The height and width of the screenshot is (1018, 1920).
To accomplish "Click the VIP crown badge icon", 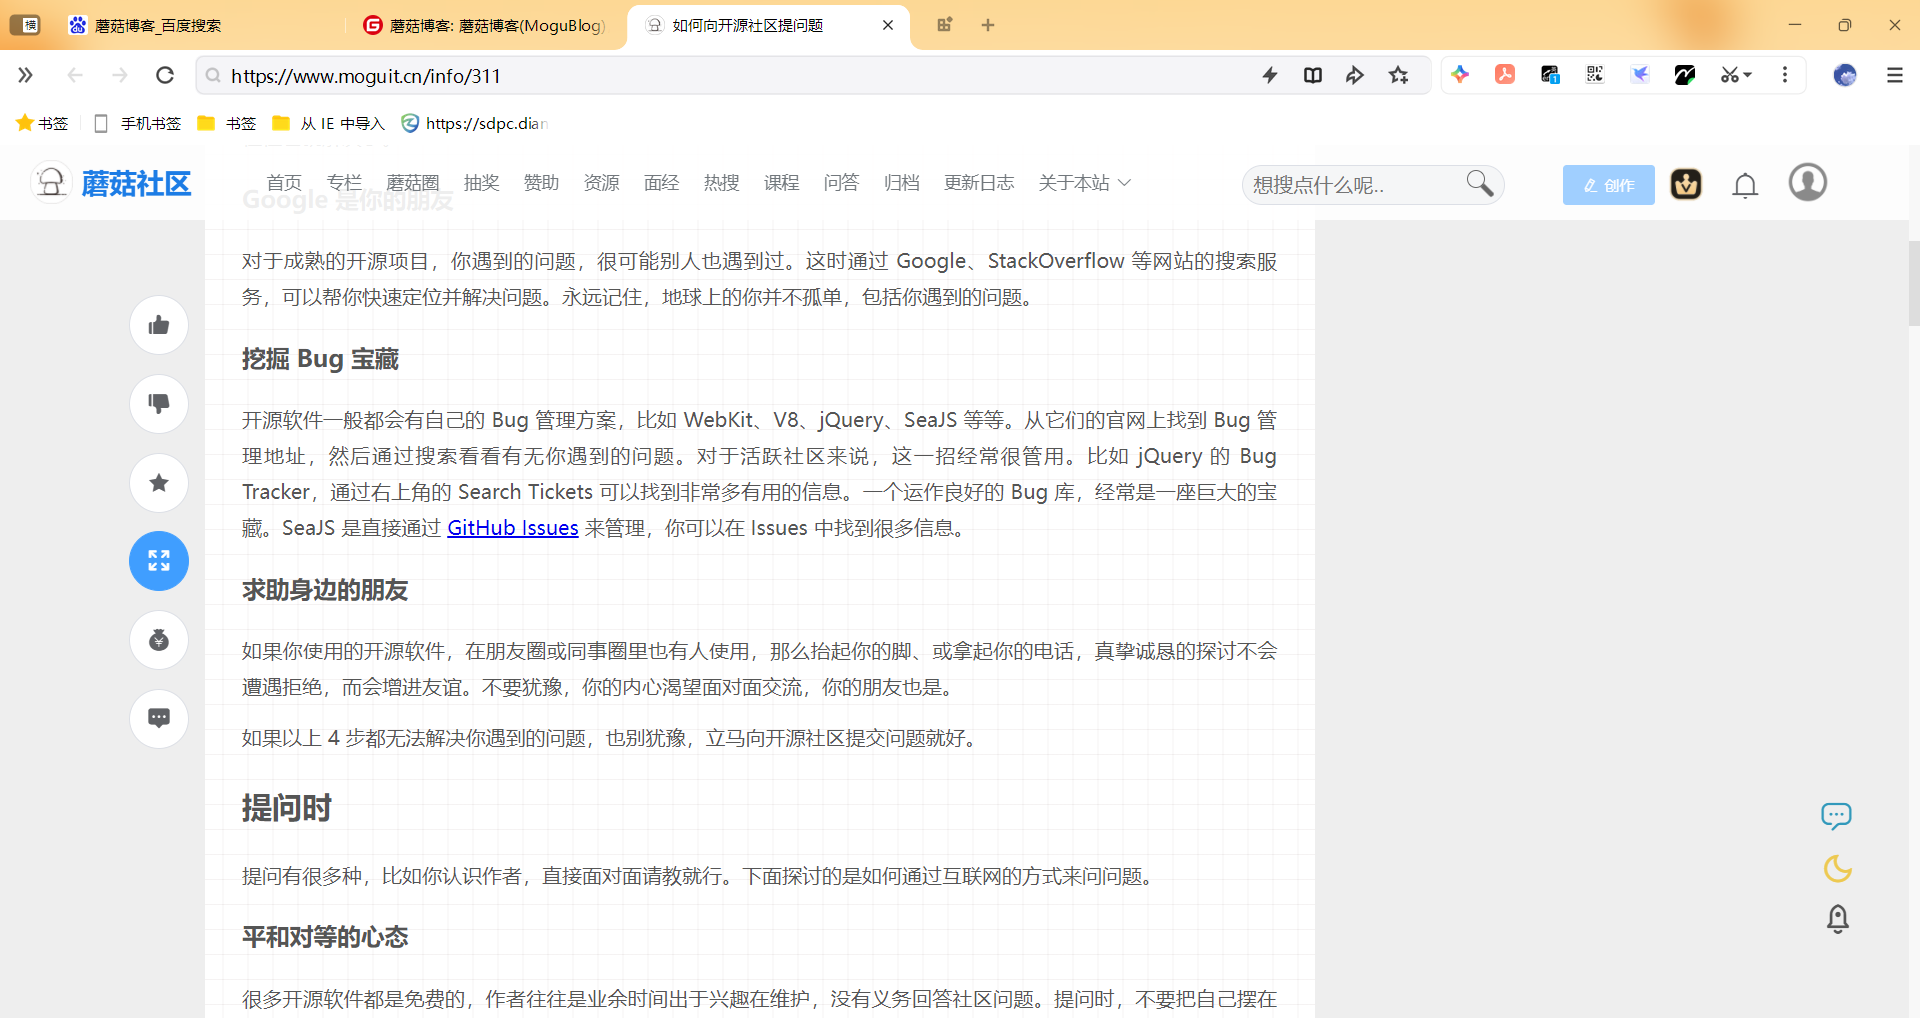I will (1686, 184).
